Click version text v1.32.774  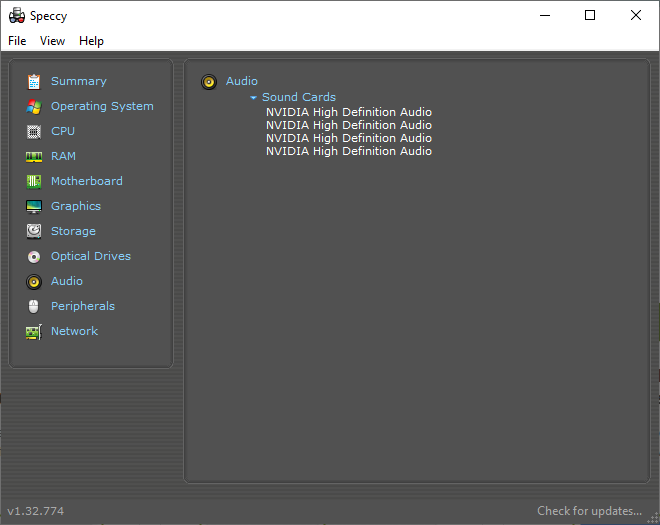coord(36,511)
